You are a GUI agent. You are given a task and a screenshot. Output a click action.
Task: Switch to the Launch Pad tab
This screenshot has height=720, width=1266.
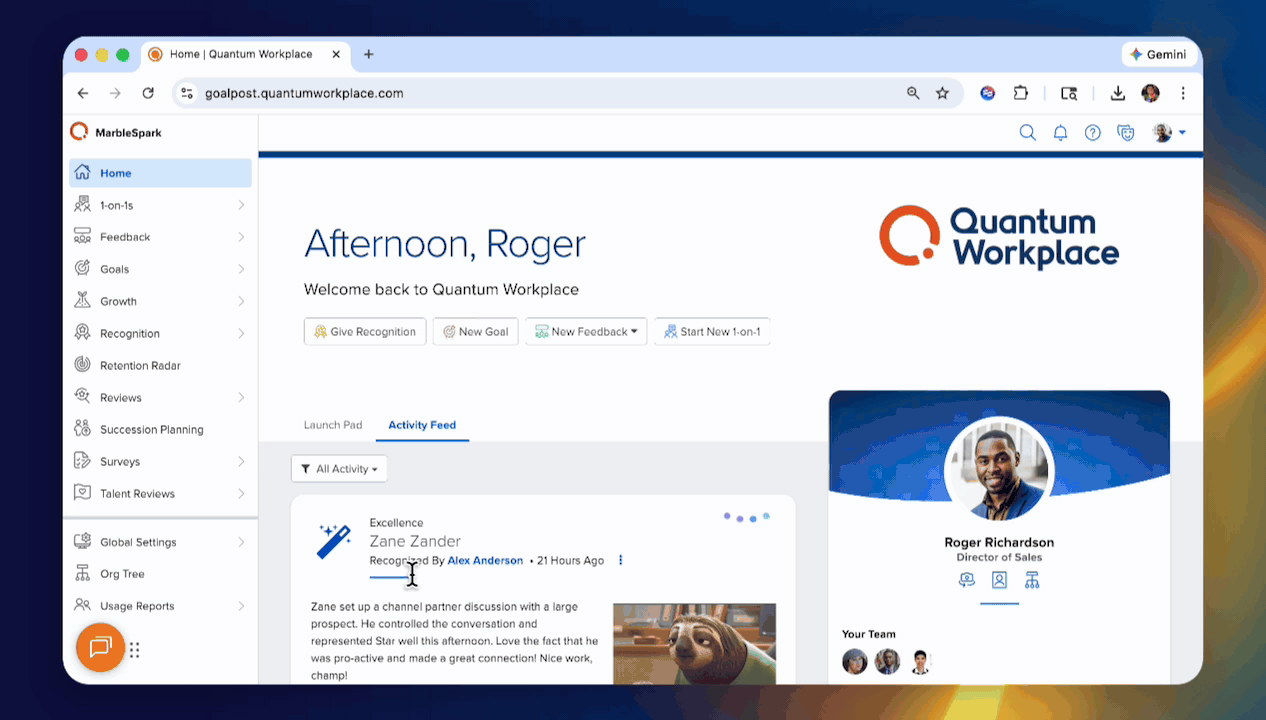pos(333,425)
